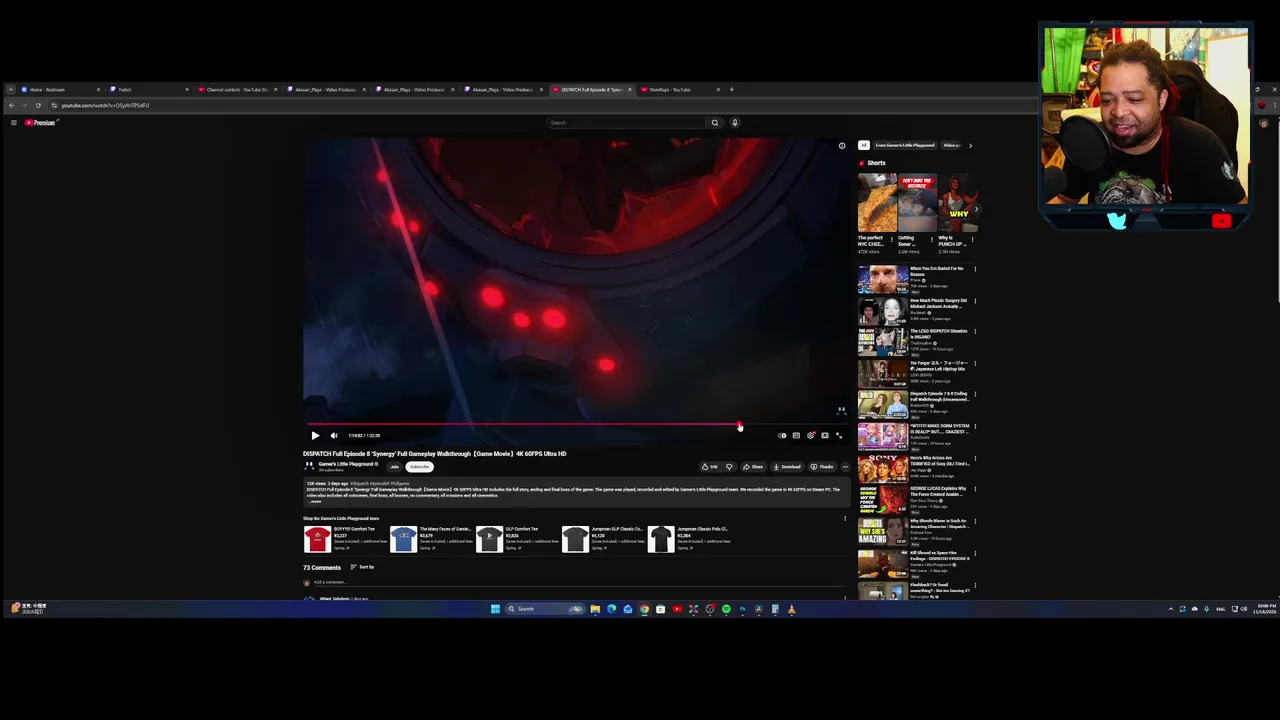Share the video via Share button

tap(752, 466)
